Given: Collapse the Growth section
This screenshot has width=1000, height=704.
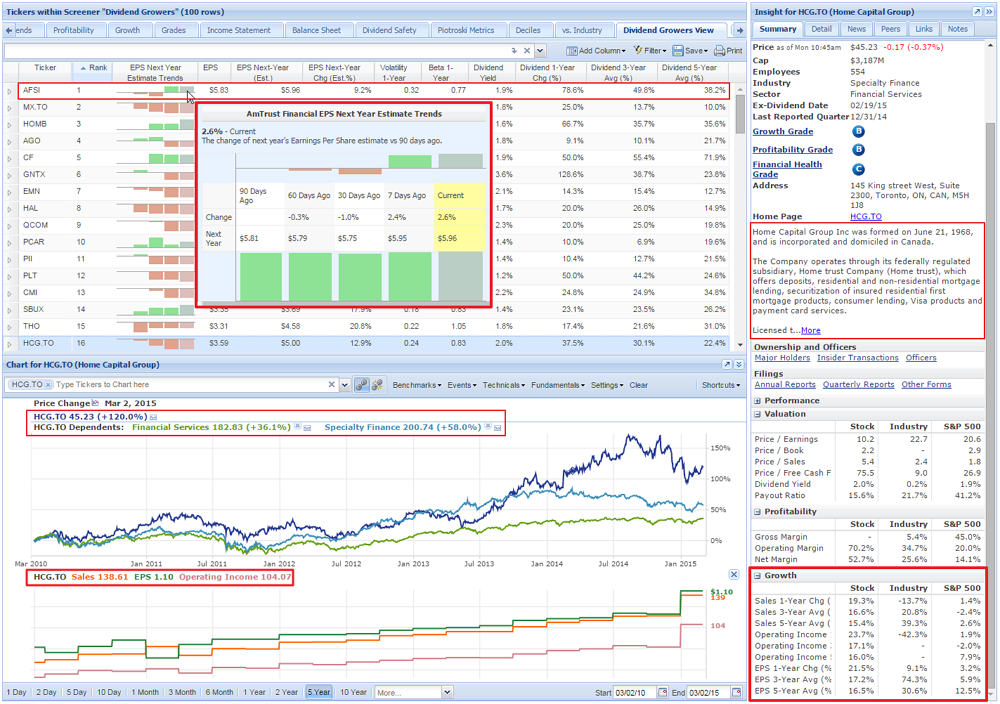Looking at the screenshot, I should [x=758, y=576].
